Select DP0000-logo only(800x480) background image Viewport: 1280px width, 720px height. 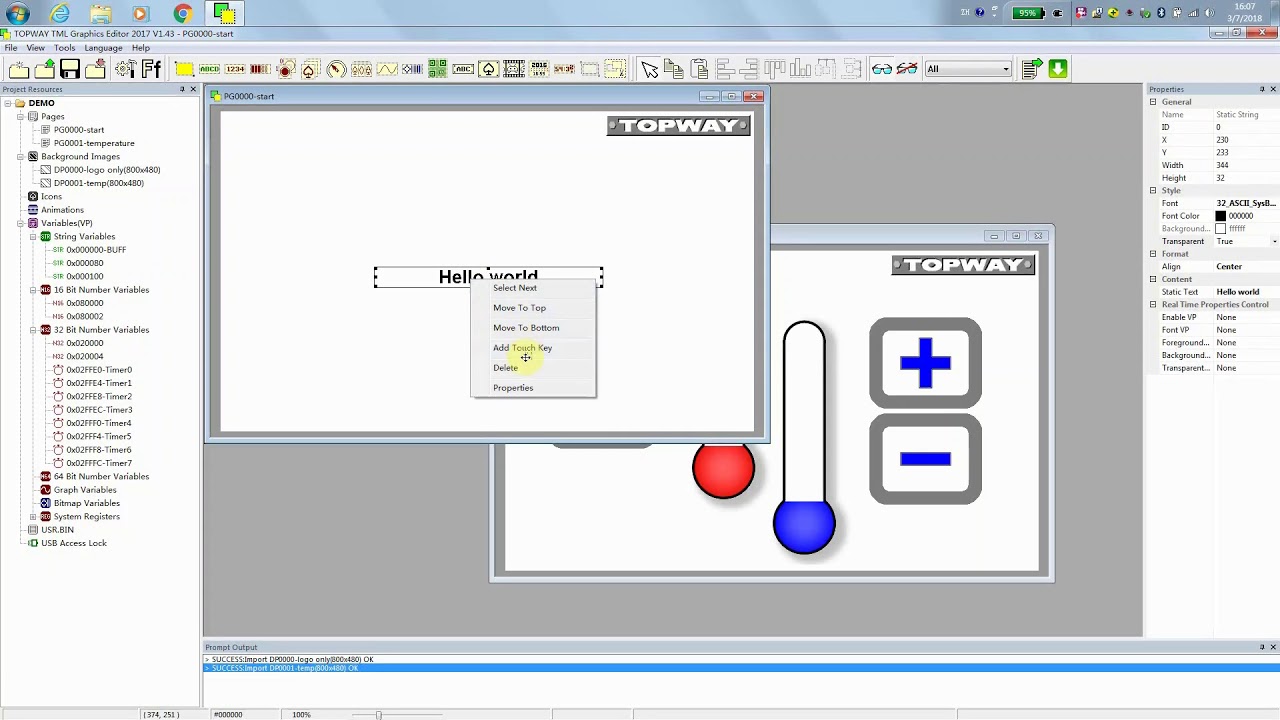pos(107,170)
